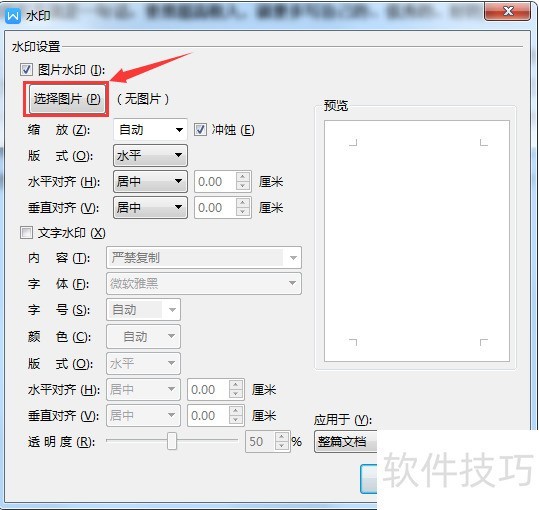
Task: Enable the 文字水印 checkbox
Action: click(x=26, y=233)
